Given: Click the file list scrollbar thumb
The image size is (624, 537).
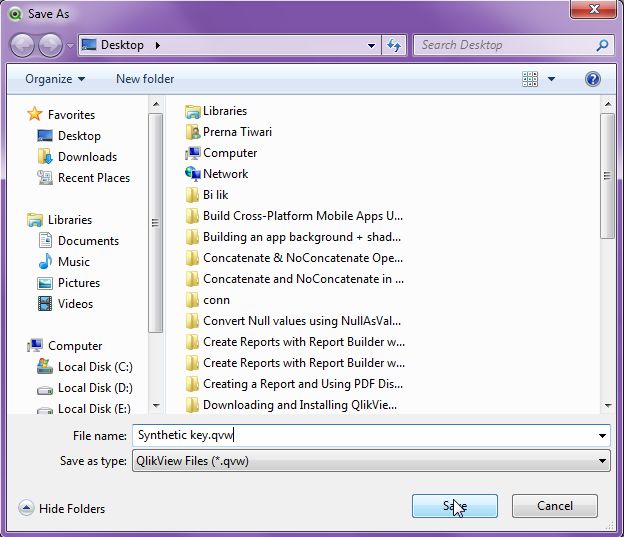Looking at the screenshot, I should pyautogui.click(x=607, y=176).
